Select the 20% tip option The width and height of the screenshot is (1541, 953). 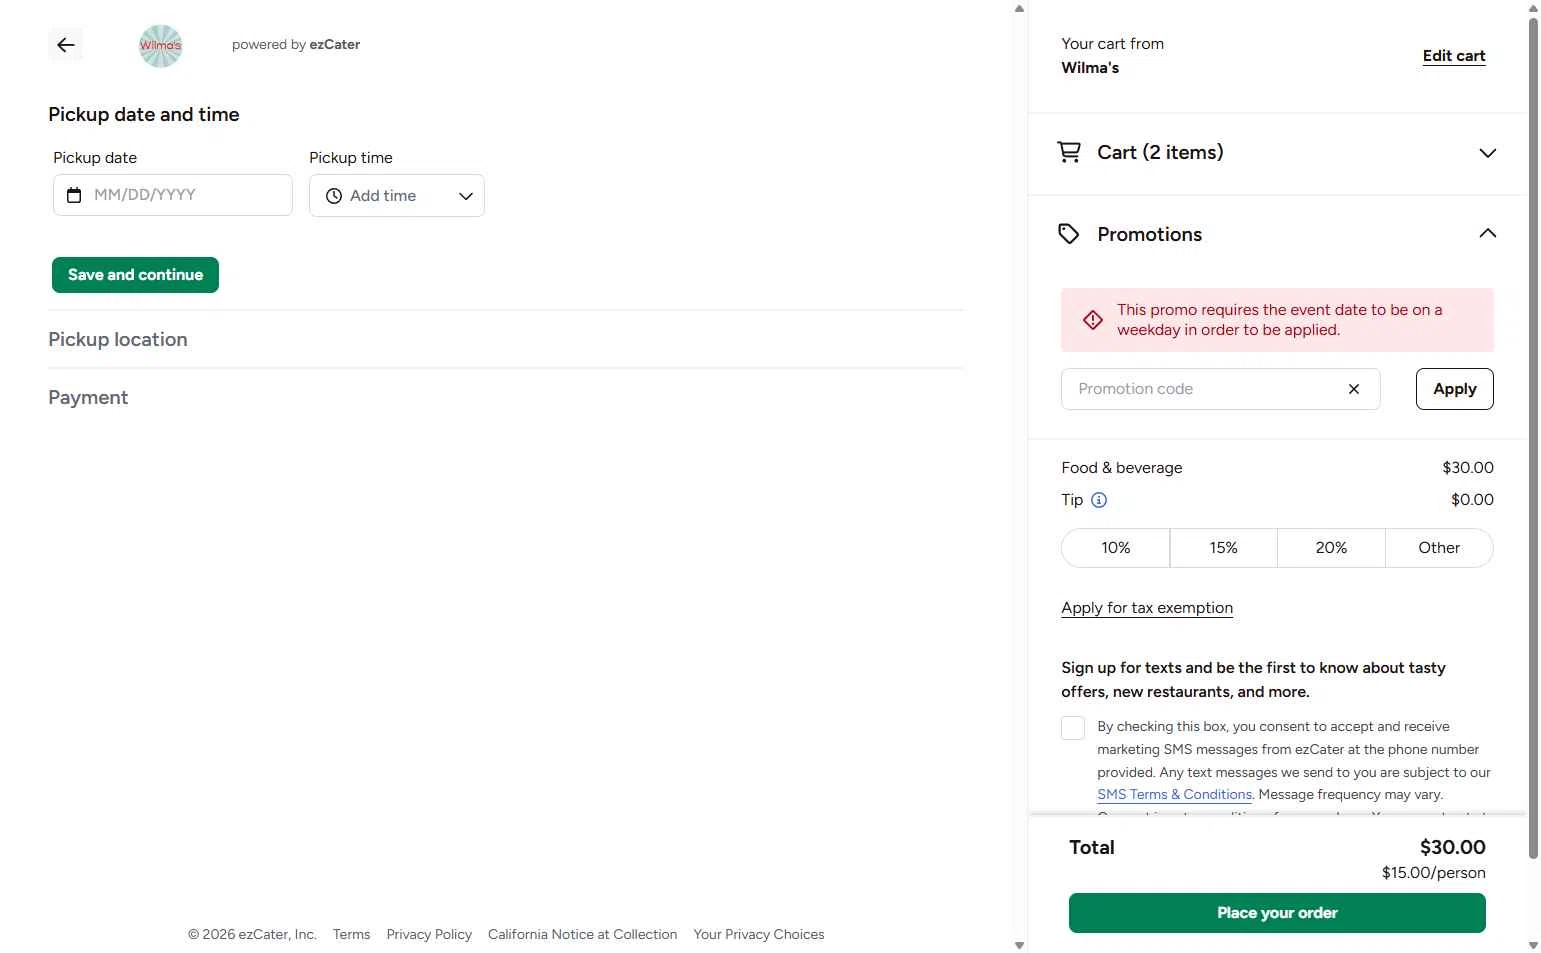click(1331, 548)
